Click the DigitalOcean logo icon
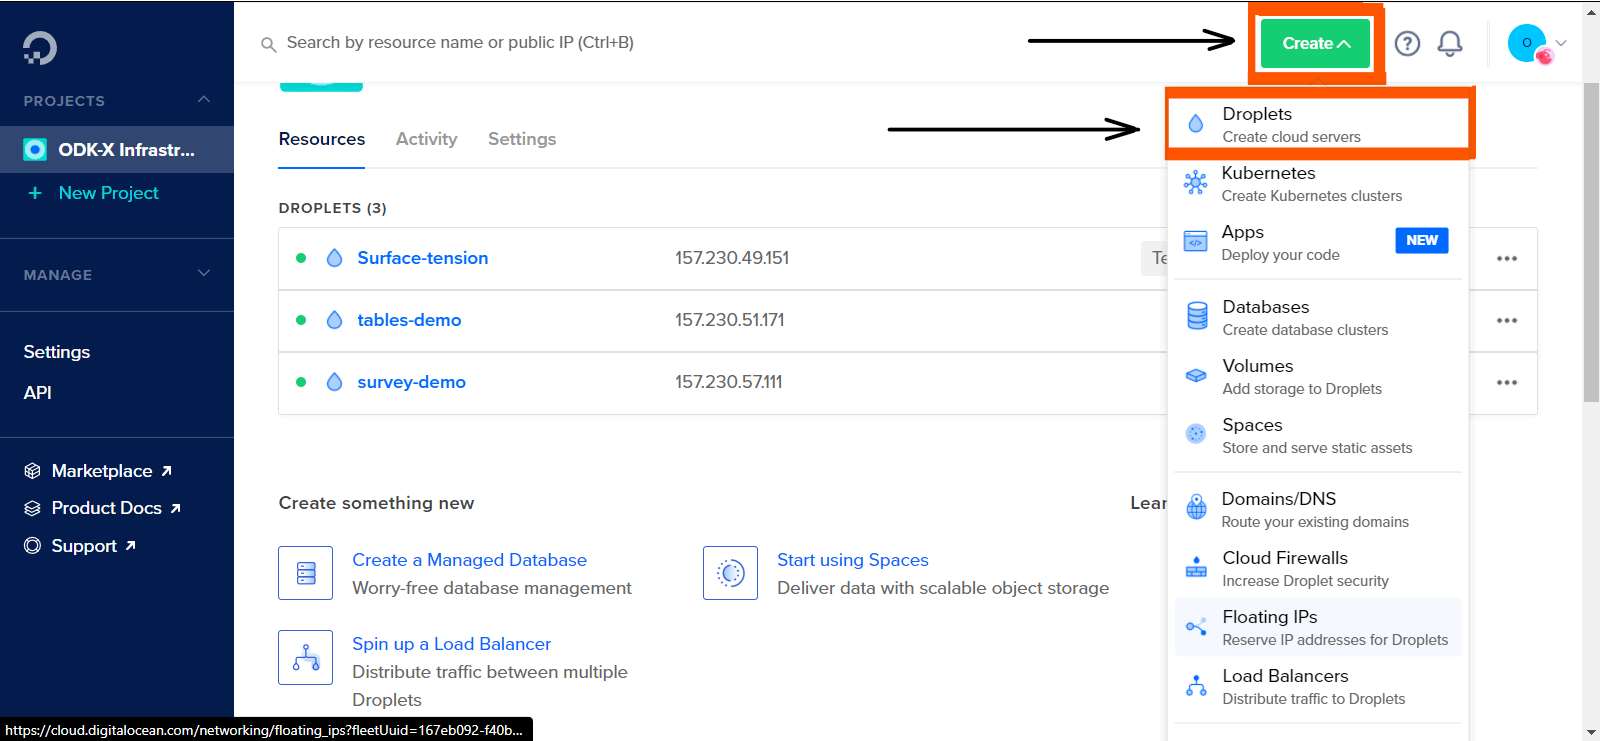1600x741 pixels. click(x=40, y=48)
